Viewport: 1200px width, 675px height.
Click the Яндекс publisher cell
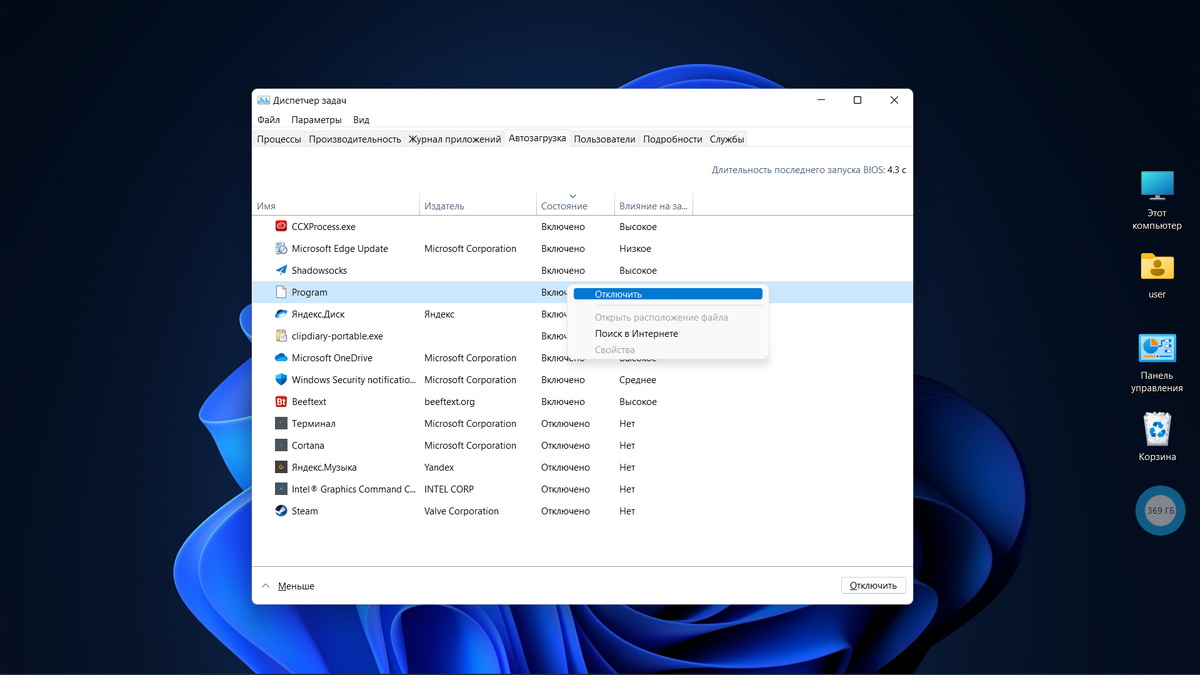439,314
